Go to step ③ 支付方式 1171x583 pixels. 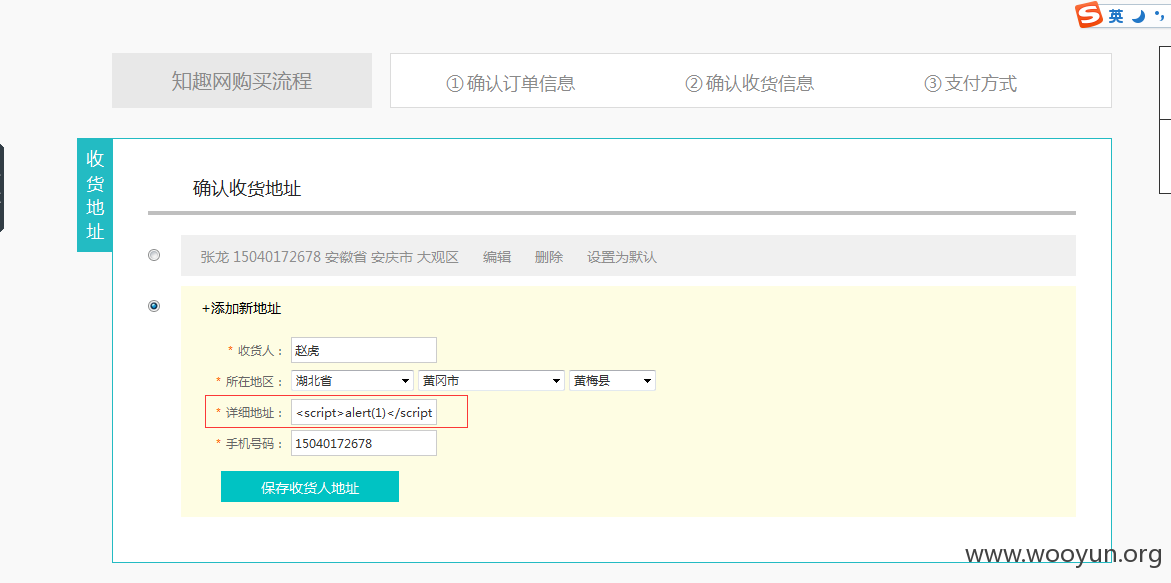971,83
